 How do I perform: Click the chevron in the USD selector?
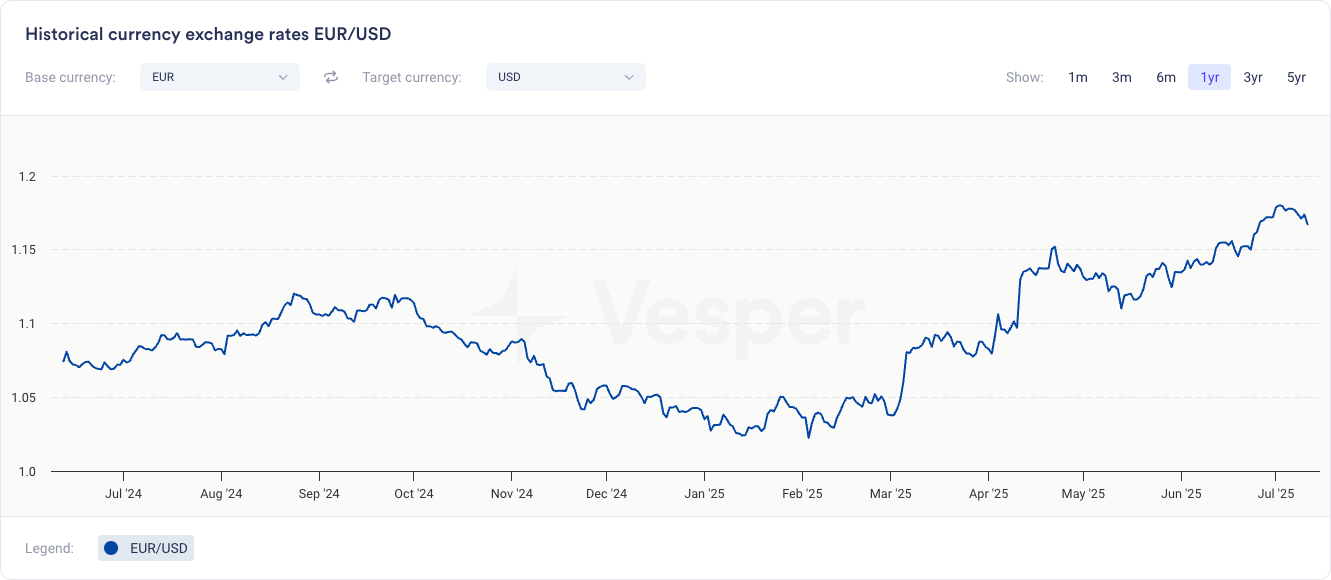[x=629, y=77]
